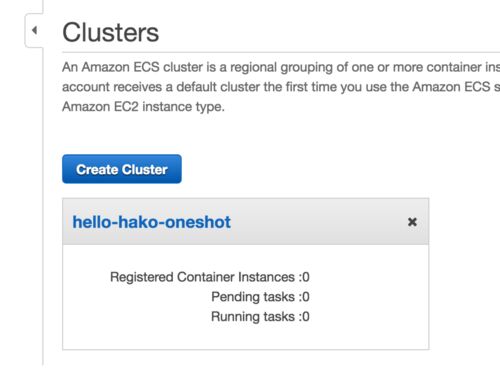Select the Clusters page heading
The width and height of the screenshot is (500, 370).
(x=111, y=32)
